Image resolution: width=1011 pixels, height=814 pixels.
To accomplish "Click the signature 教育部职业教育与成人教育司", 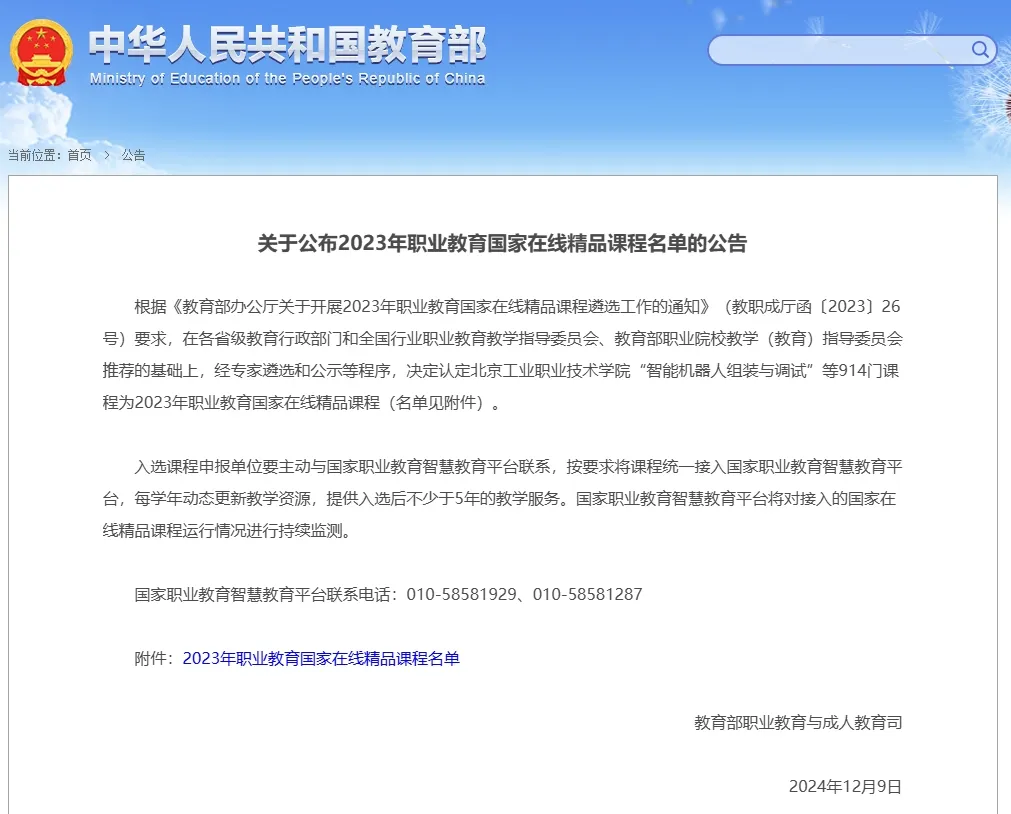I will [798, 723].
